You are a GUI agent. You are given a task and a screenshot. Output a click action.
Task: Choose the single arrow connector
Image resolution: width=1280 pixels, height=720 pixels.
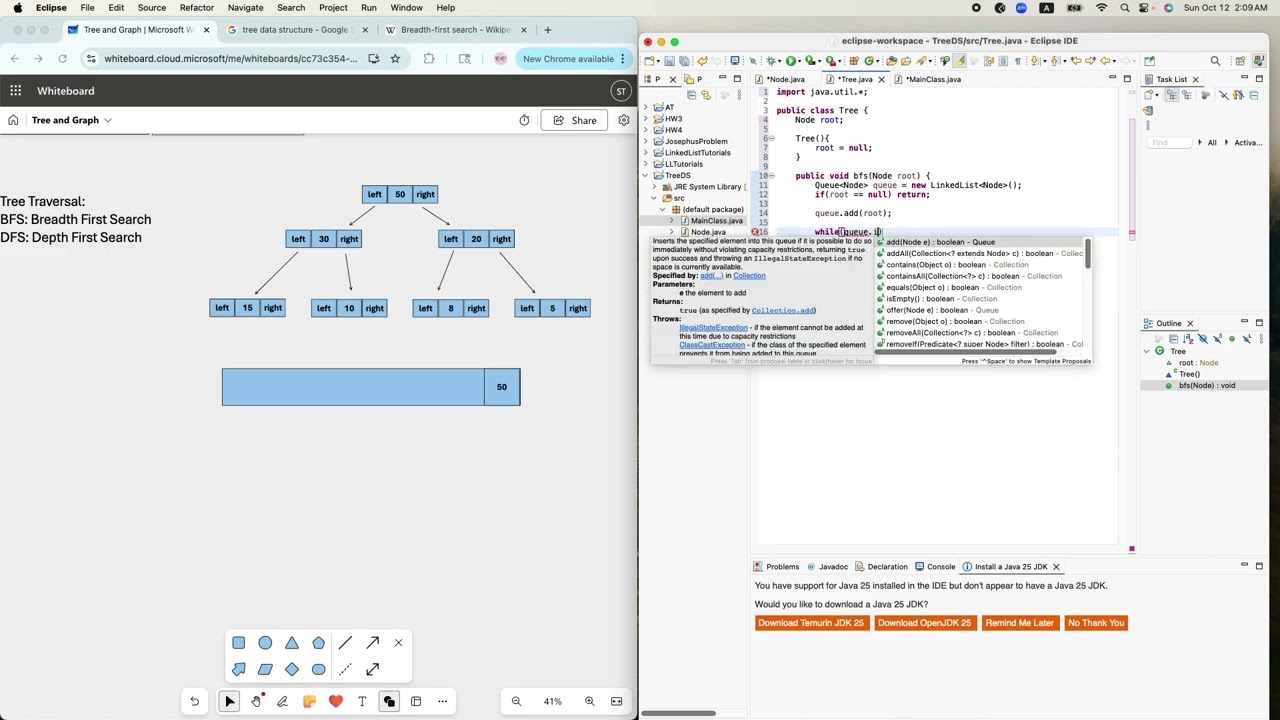coord(372,643)
